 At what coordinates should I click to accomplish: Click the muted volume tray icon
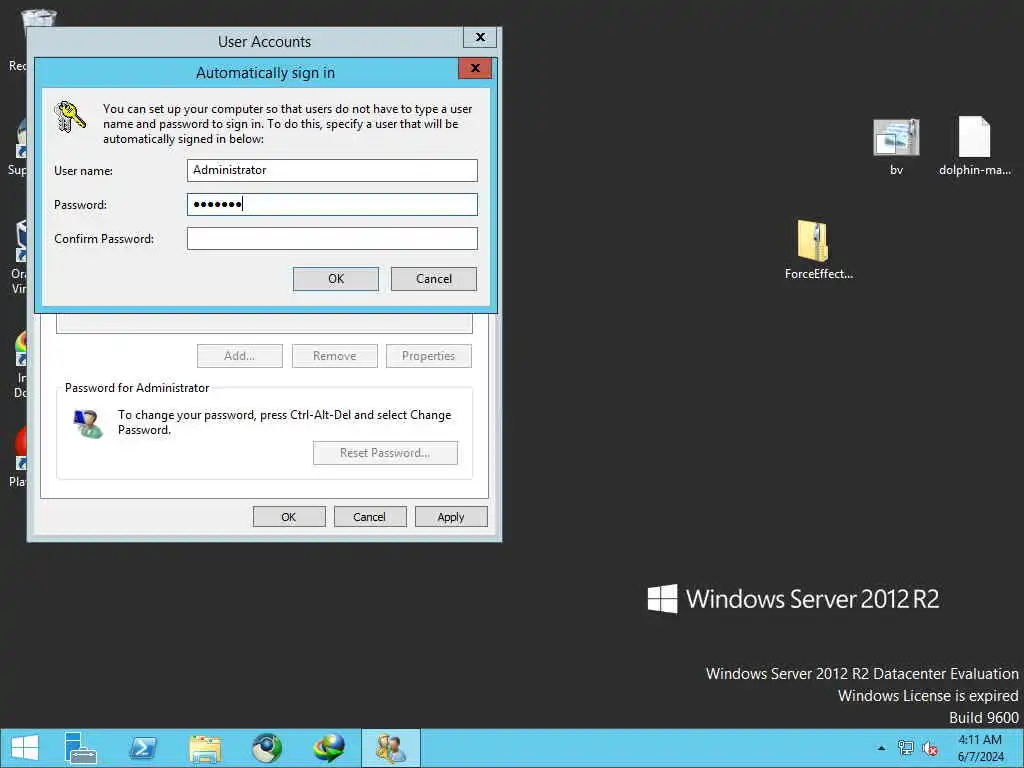[930, 748]
